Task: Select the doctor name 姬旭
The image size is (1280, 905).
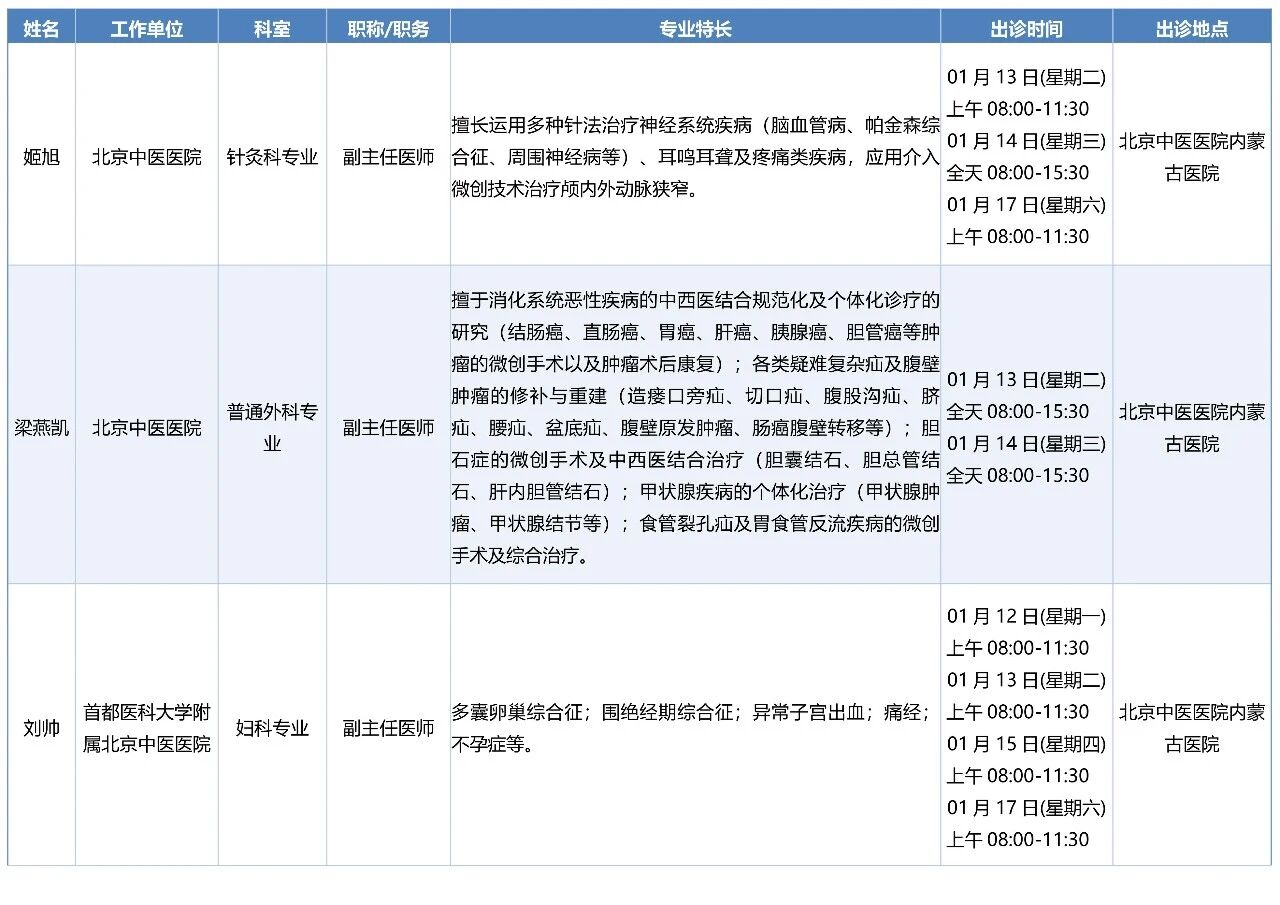Action: pyautogui.click(x=41, y=157)
